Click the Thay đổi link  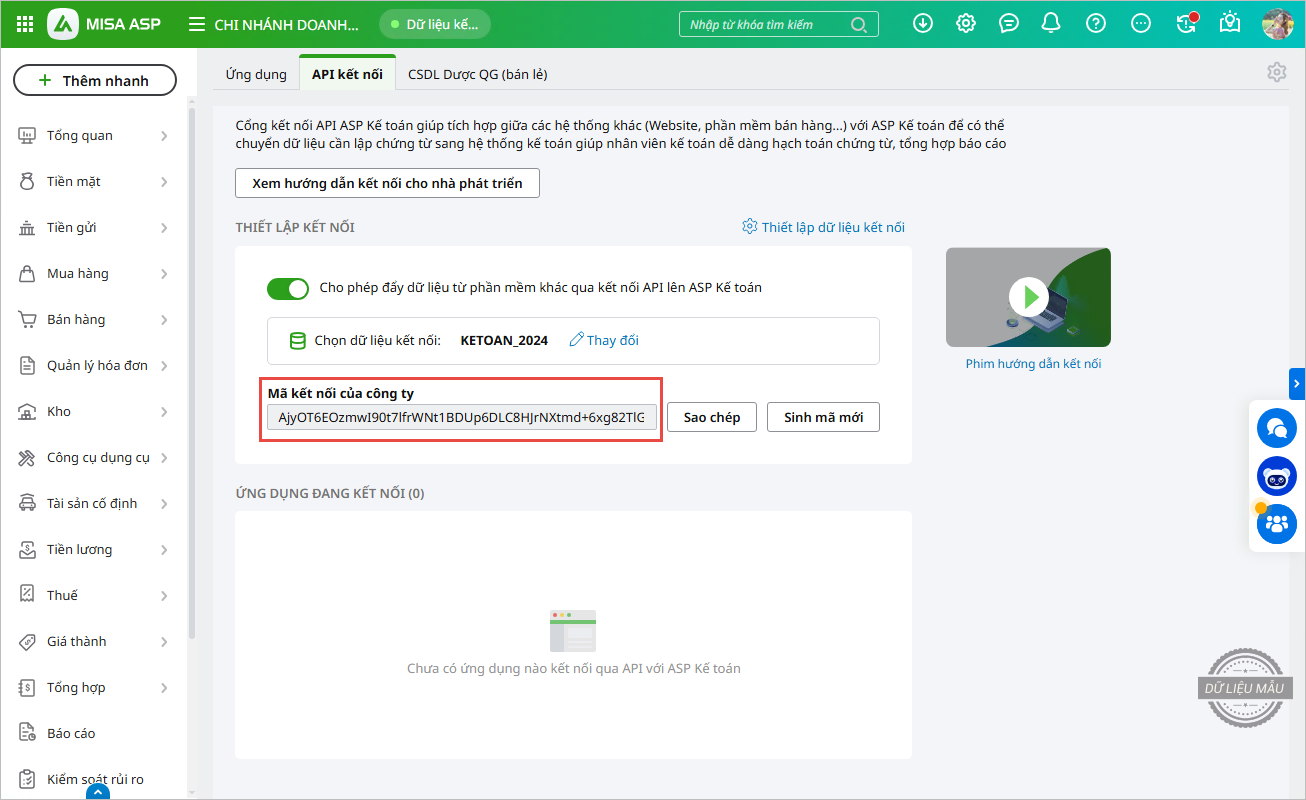[x=604, y=340]
